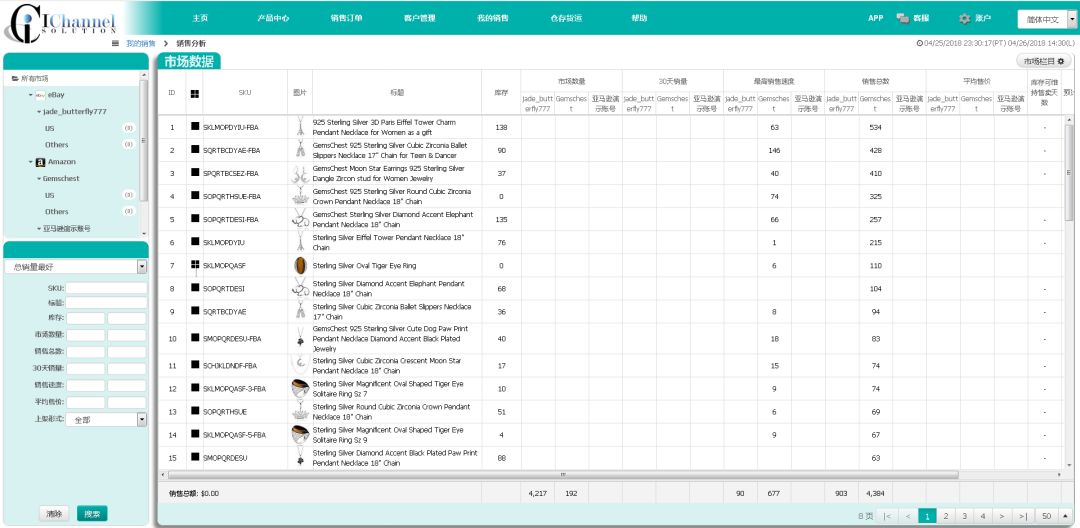The height and width of the screenshot is (528, 1080).
Task: Collapse the jade_butterfly777 tree node
Action: (x=39, y=112)
